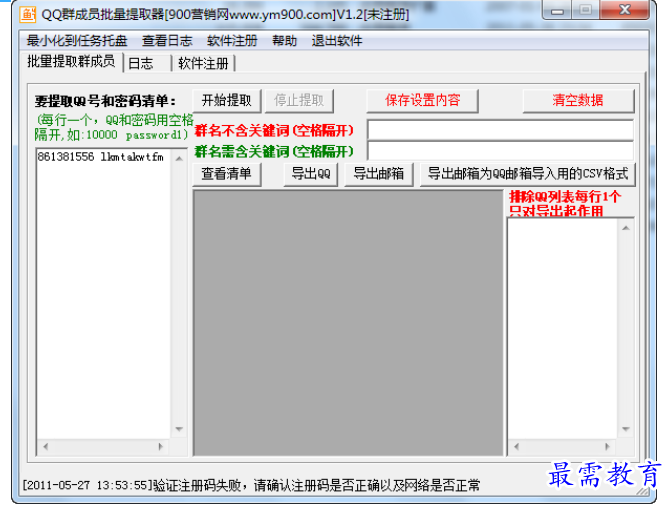Click the 清空数据 button

click(578, 100)
